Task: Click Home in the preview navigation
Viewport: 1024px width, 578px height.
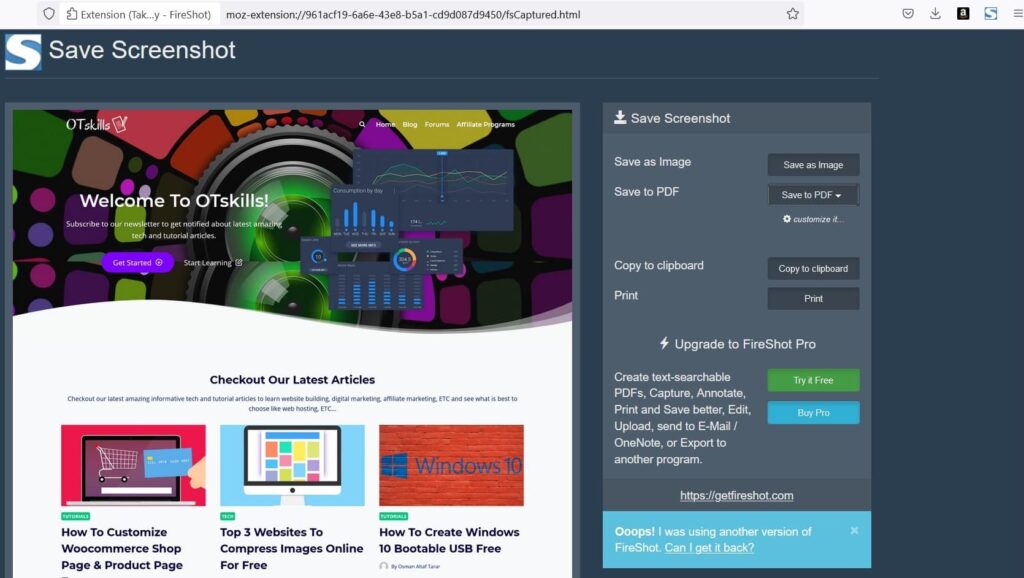Action: click(385, 124)
